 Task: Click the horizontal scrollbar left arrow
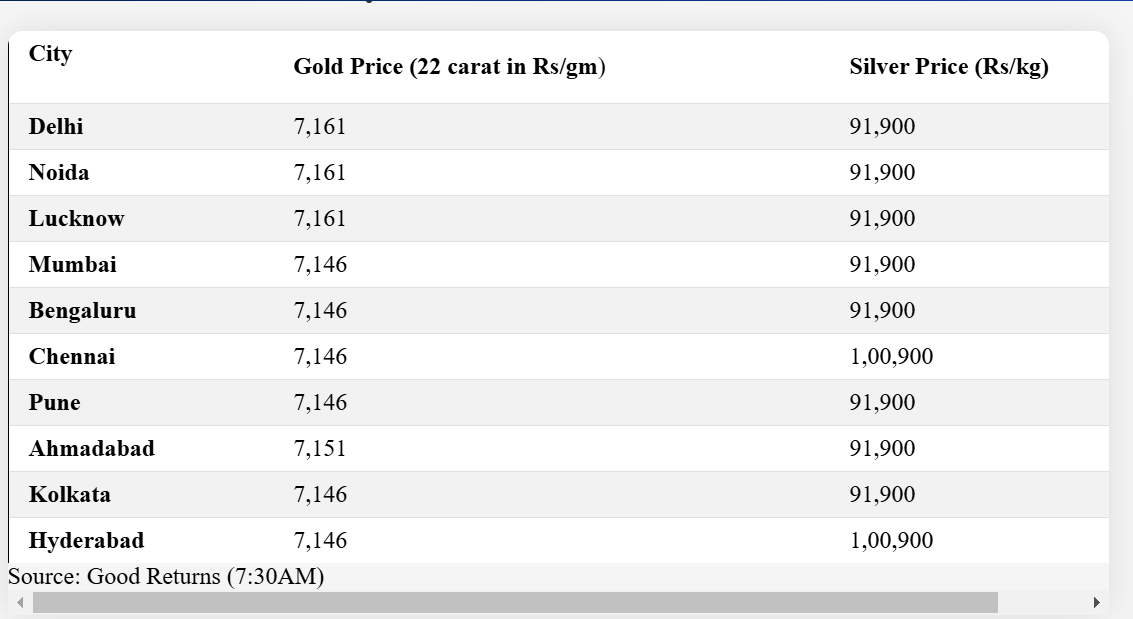click(19, 602)
